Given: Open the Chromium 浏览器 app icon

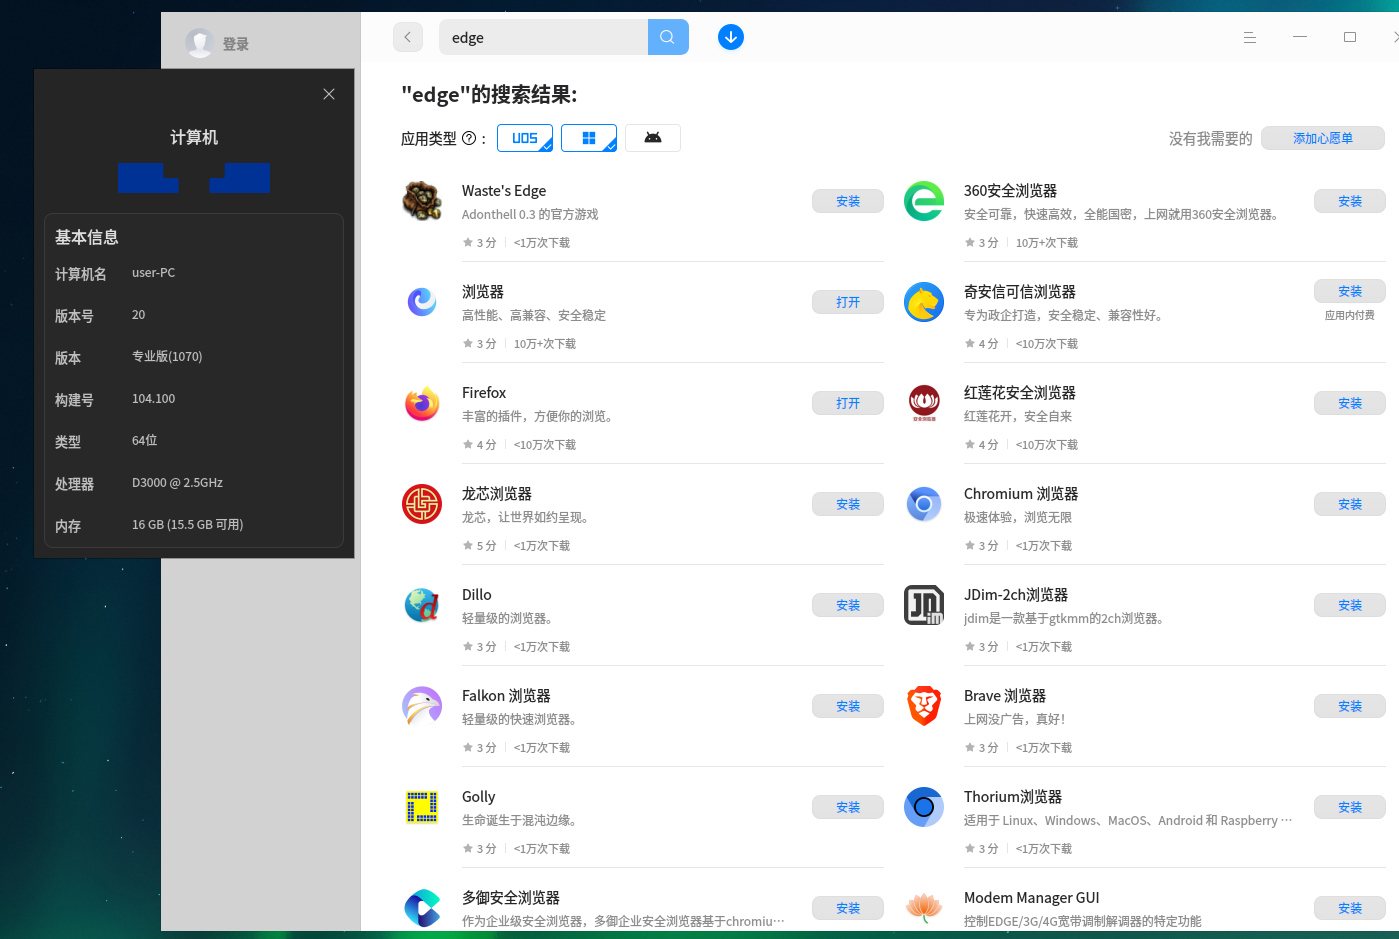Looking at the screenshot, I should [923, 504].
